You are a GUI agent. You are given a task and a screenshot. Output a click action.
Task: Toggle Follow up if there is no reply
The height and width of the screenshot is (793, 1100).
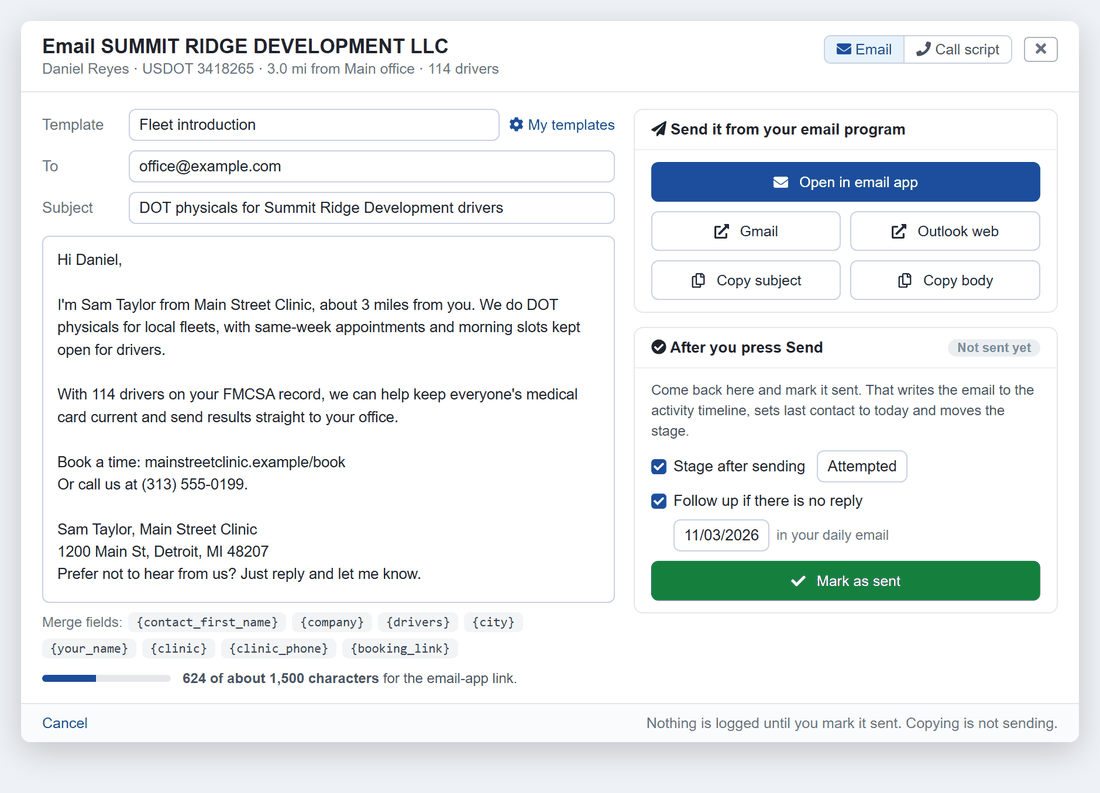[659, 501]
